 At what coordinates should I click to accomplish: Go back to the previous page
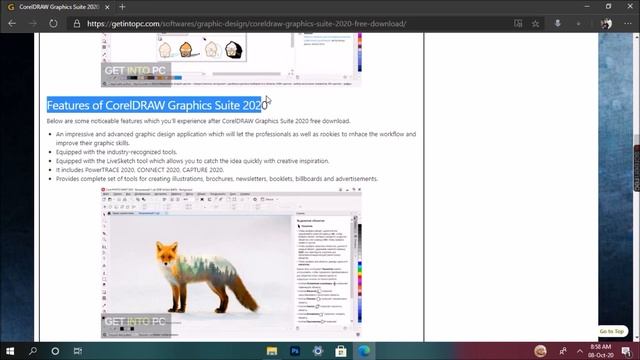[12, 24]
